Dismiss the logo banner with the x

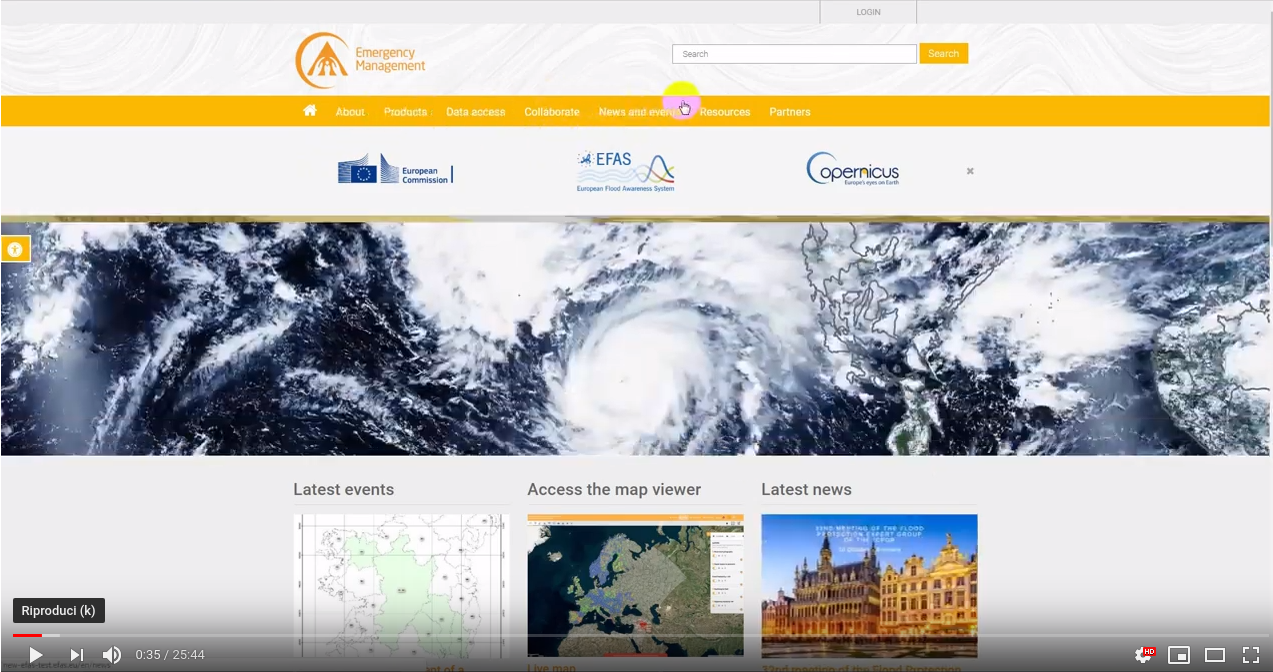coord(969,170)
